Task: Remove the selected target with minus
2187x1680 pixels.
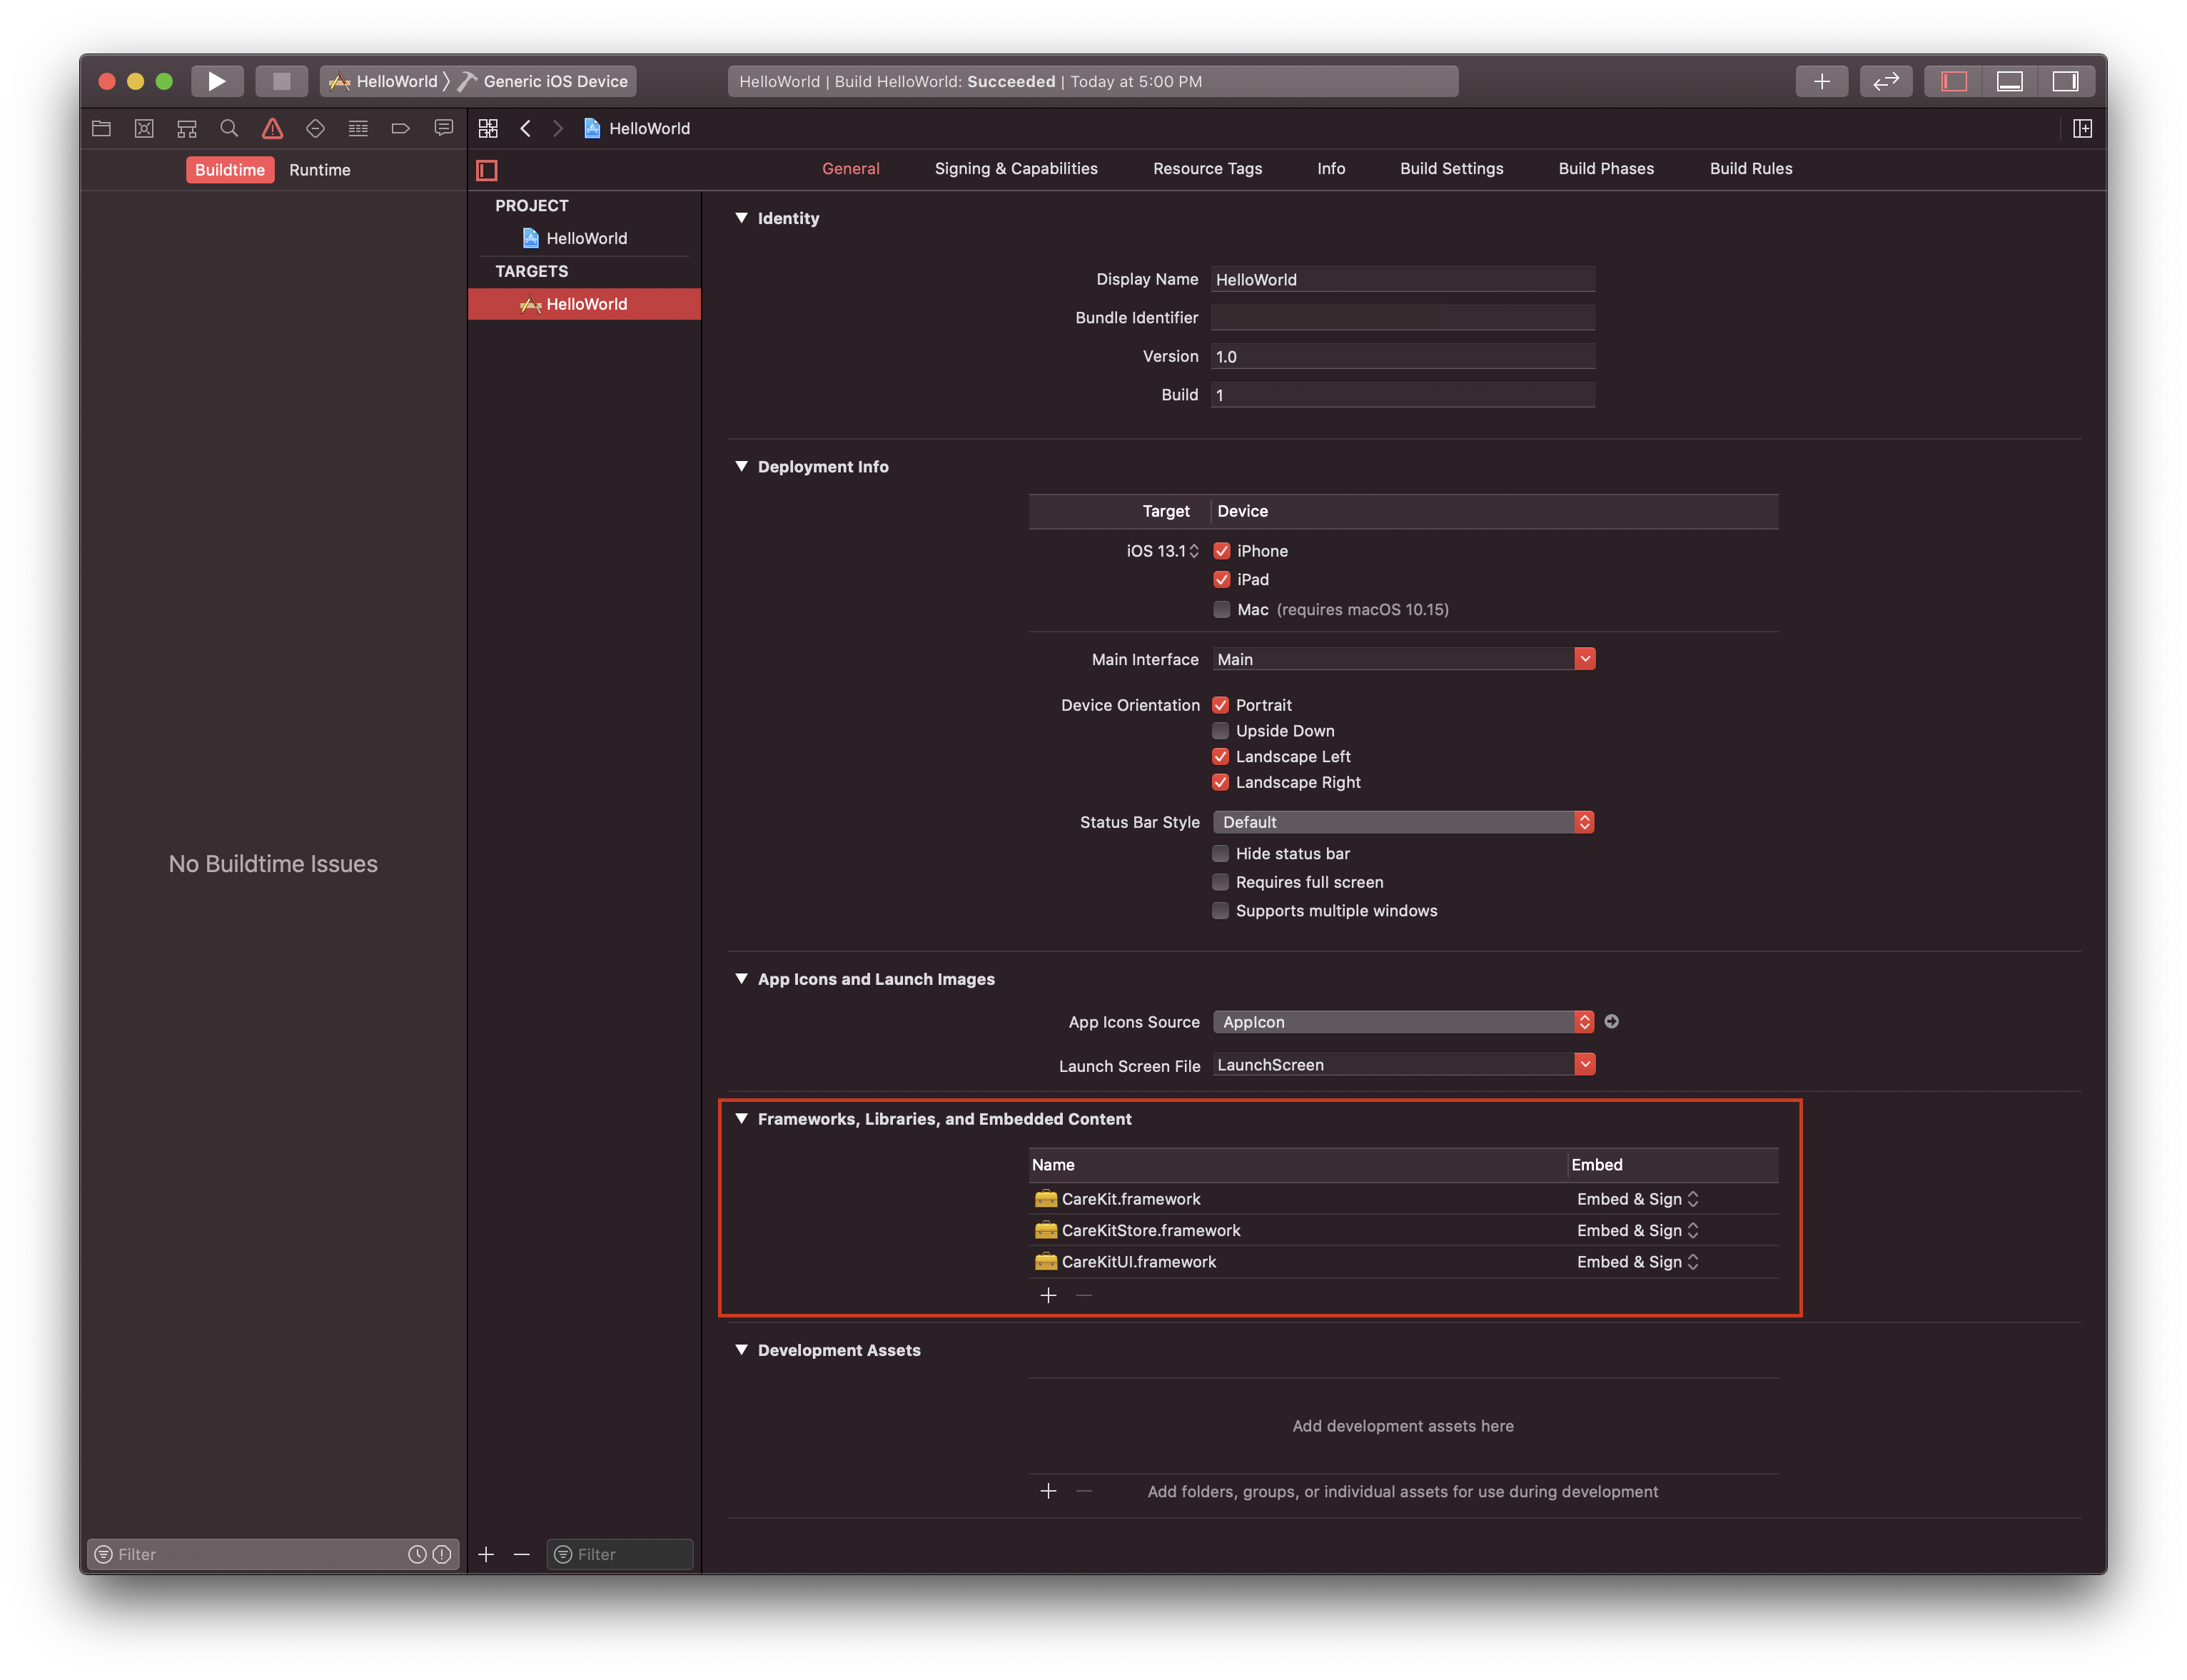Action: point(521,1554)
